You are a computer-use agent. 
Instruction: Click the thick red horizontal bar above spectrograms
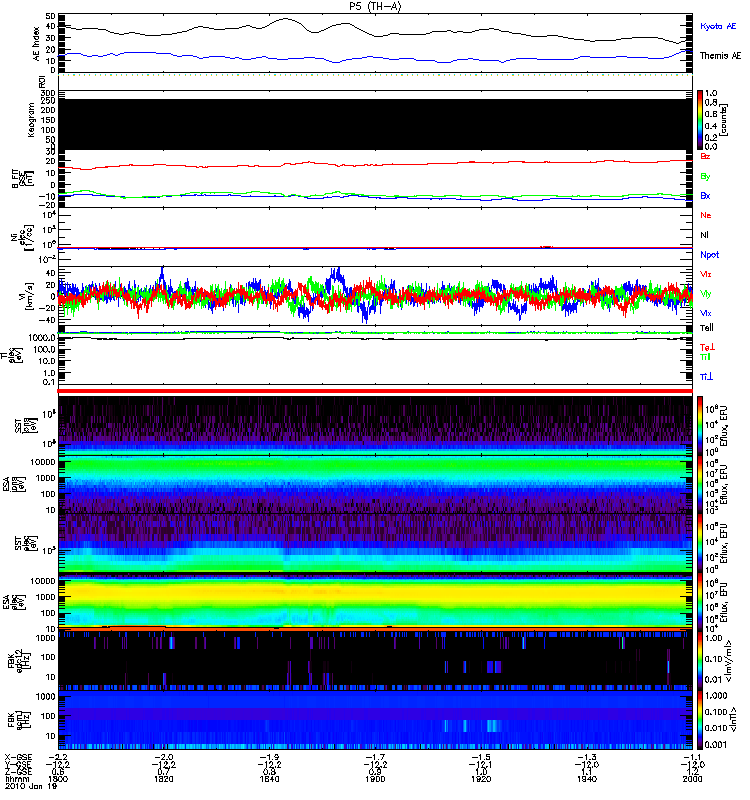(375, 391)
